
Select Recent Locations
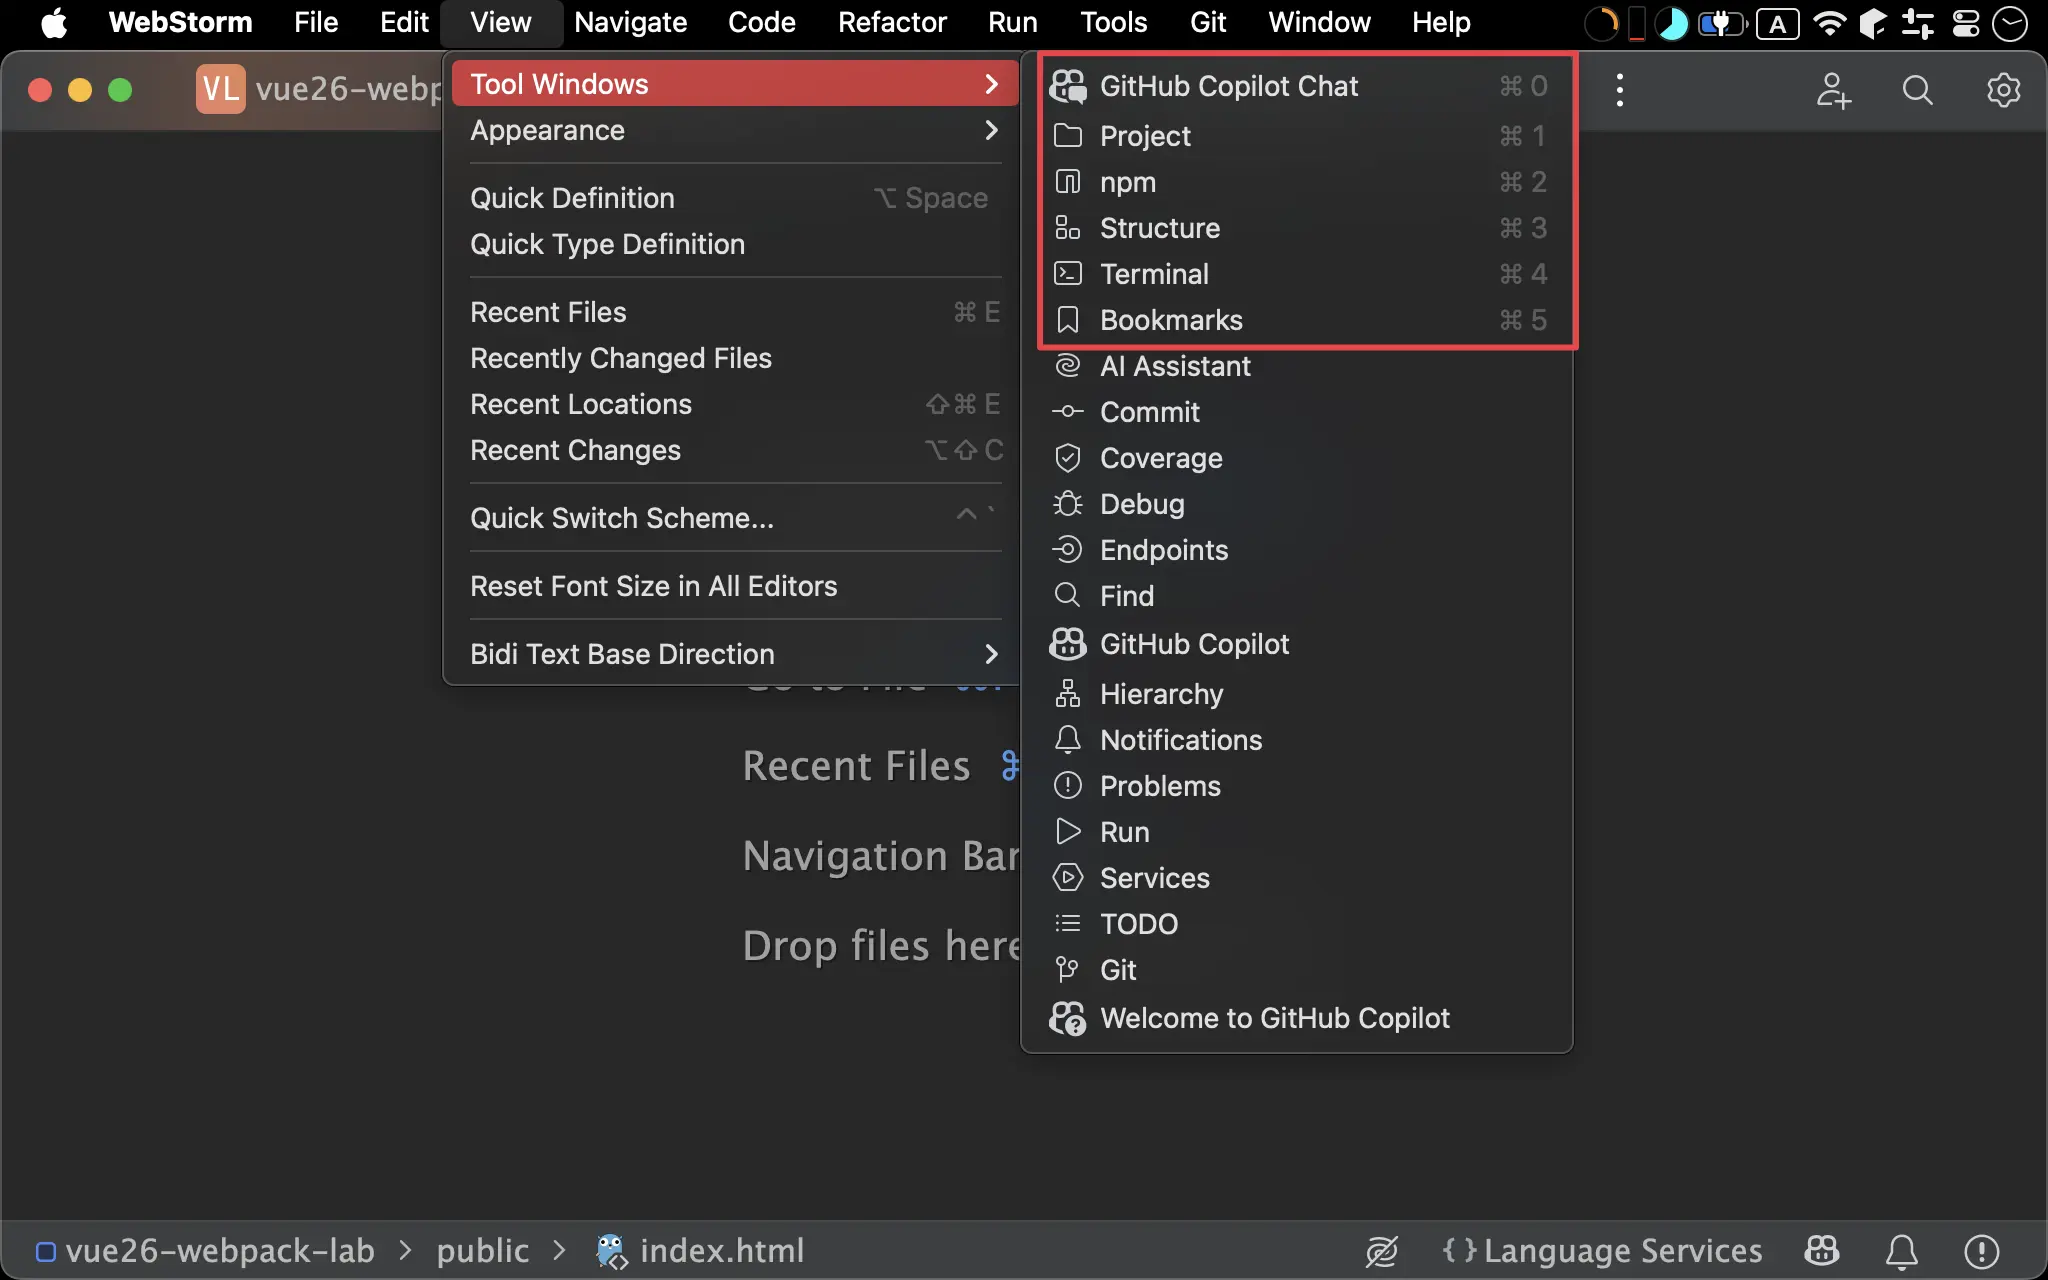[735, 404]
